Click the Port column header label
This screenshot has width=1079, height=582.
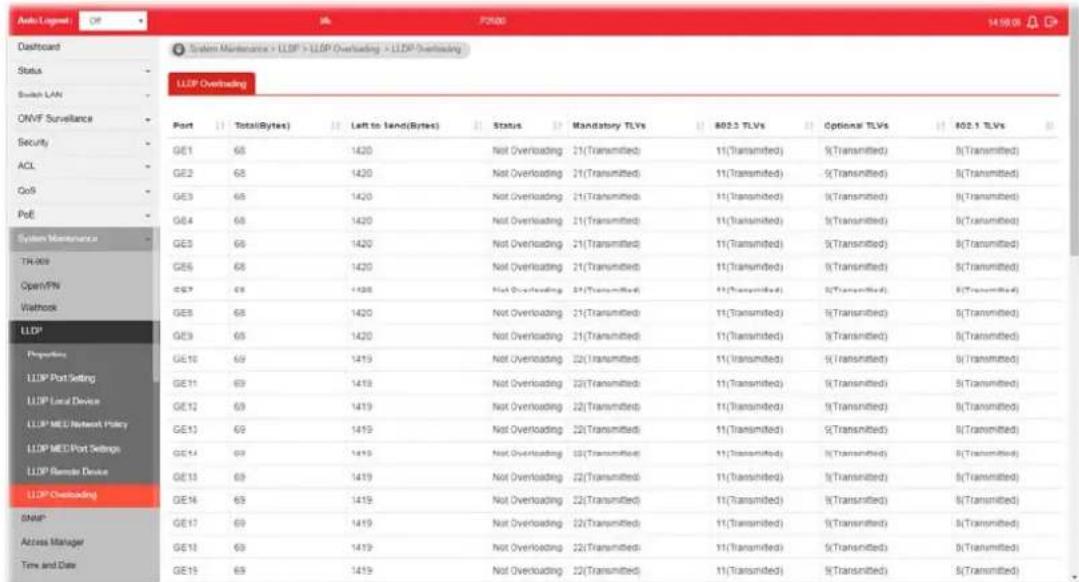(x=183, y=126)
